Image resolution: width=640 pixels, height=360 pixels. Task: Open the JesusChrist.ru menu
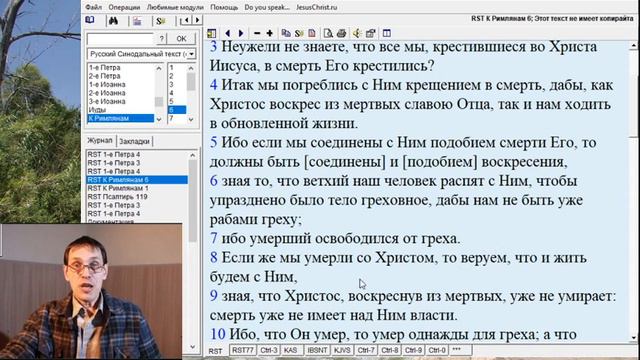(x=317, y=7)
